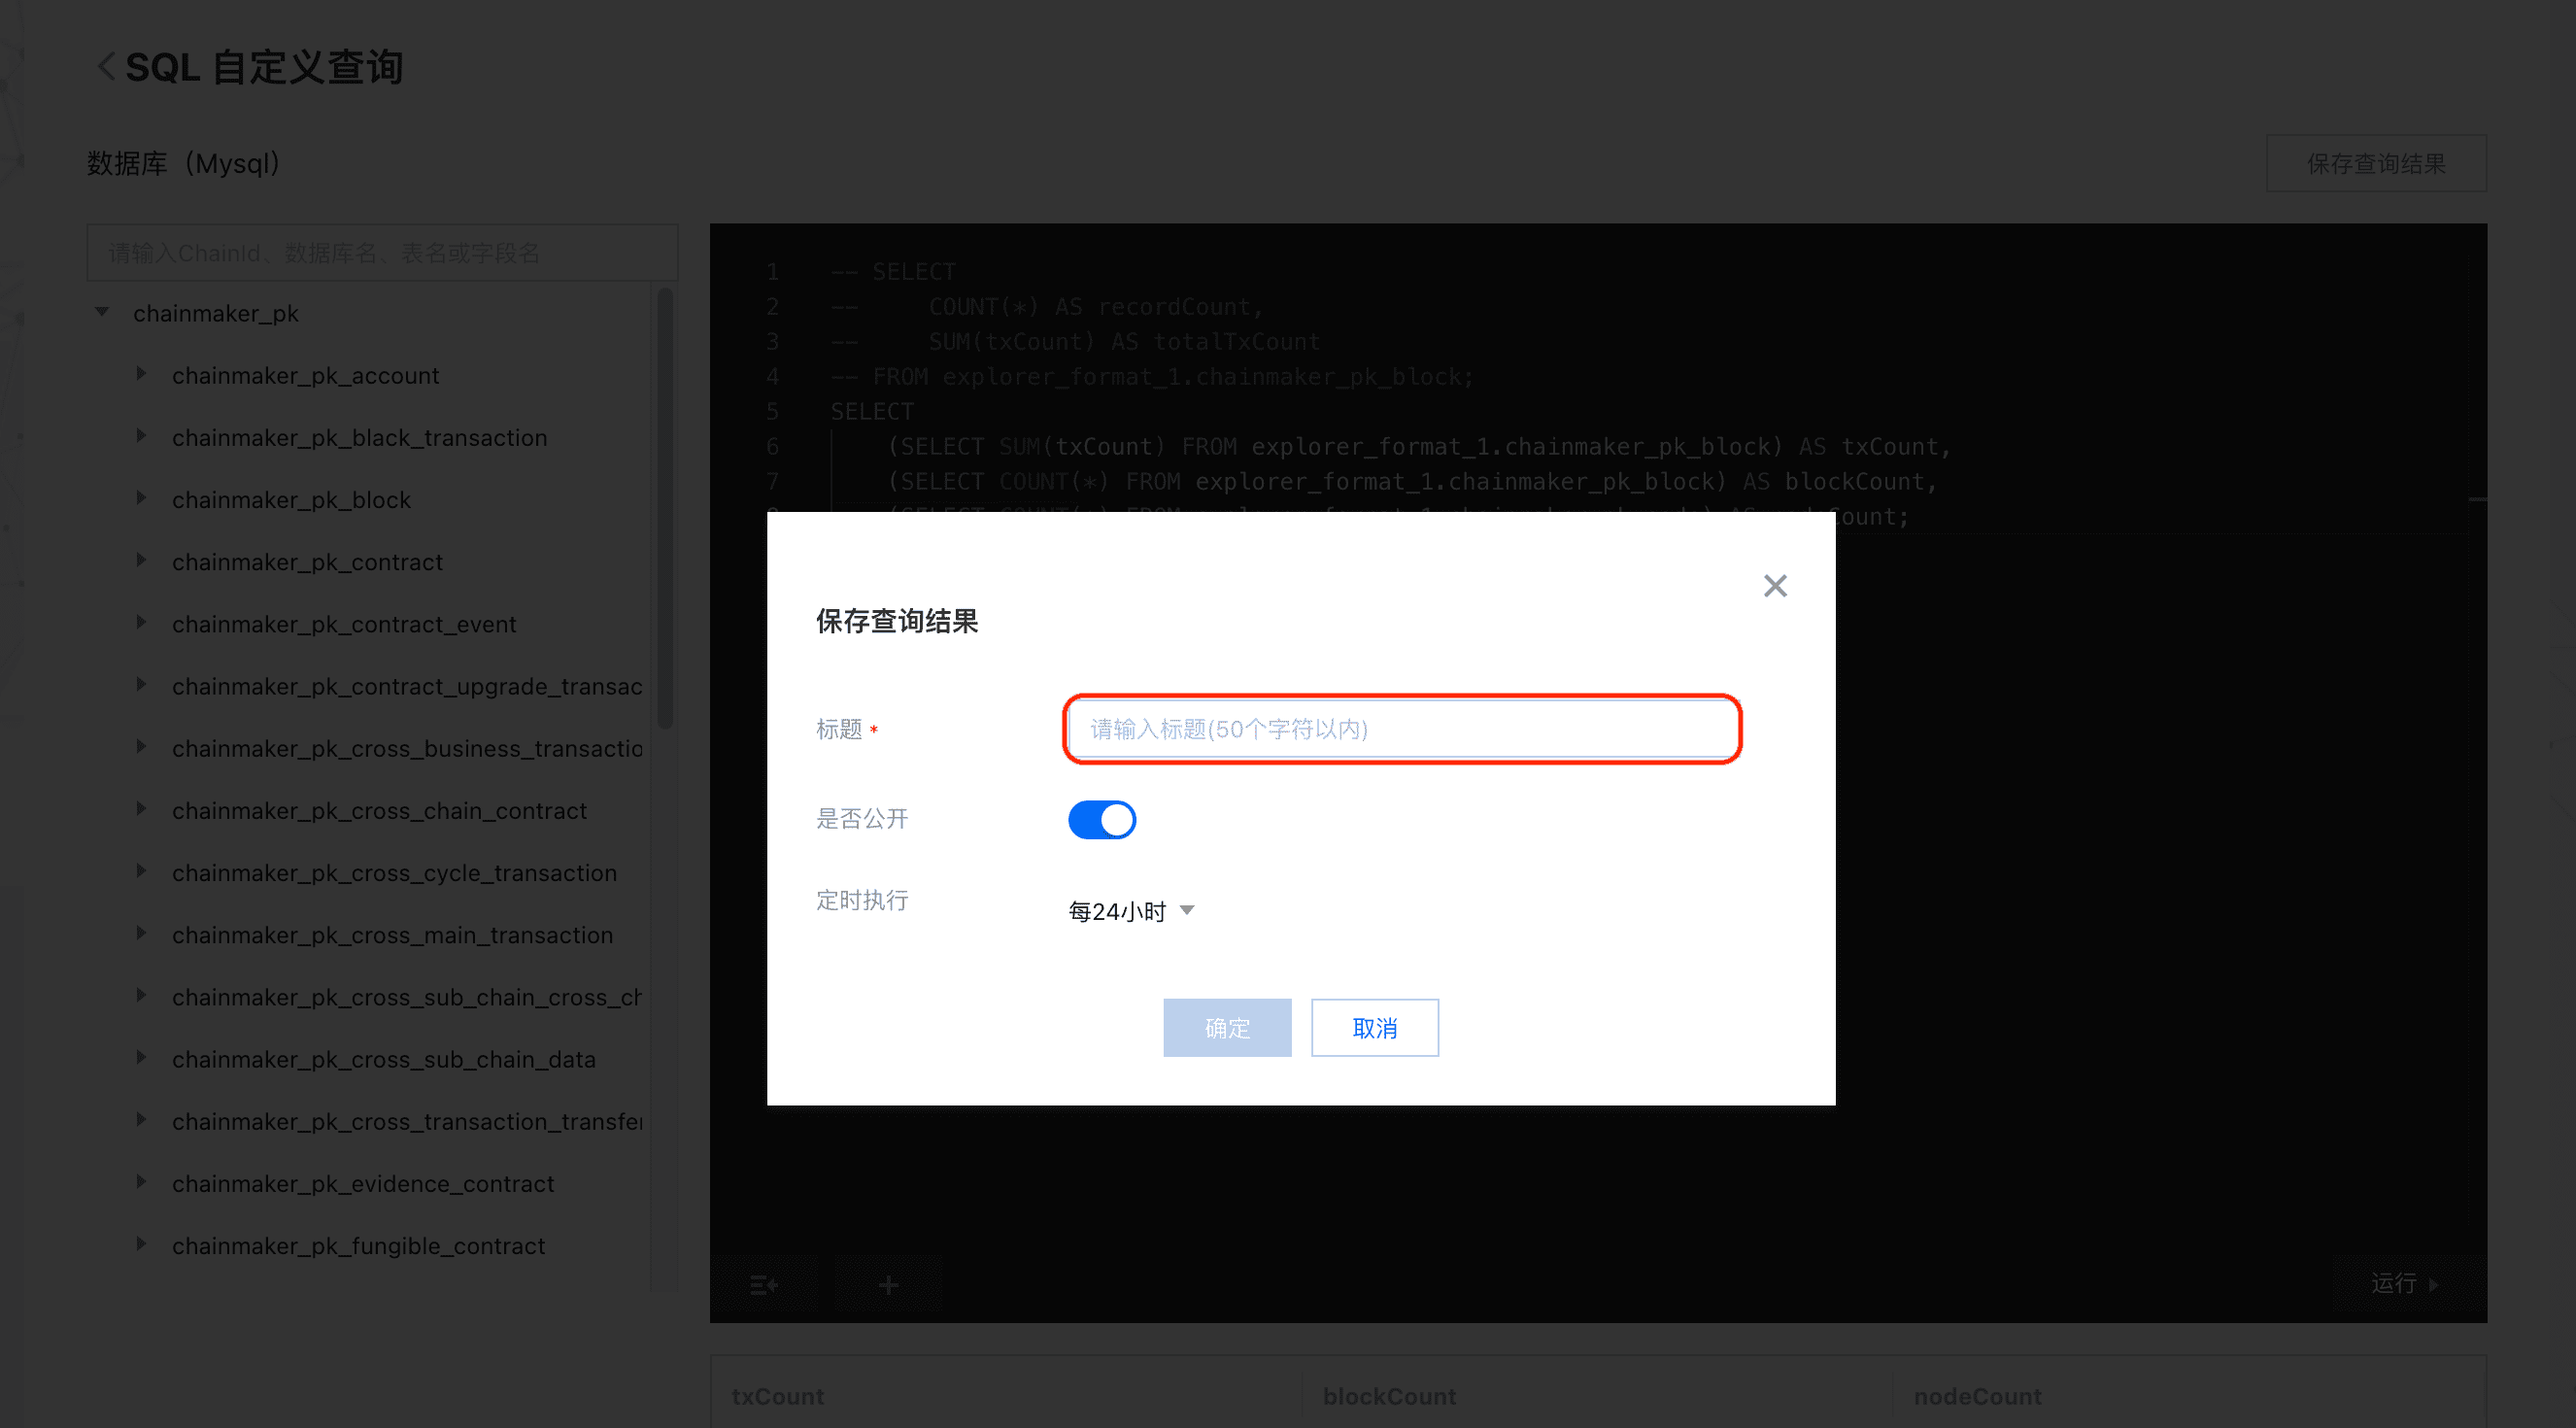Click the 保存查询结果 button at top right

click(x=2375, y=163)
